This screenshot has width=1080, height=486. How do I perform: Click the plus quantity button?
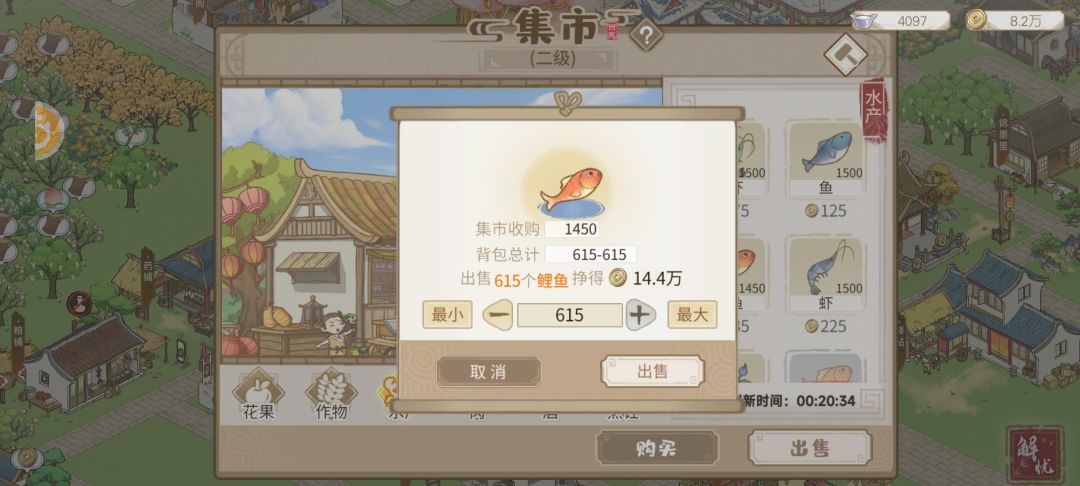pyautogui.click(x=641, y=315)
